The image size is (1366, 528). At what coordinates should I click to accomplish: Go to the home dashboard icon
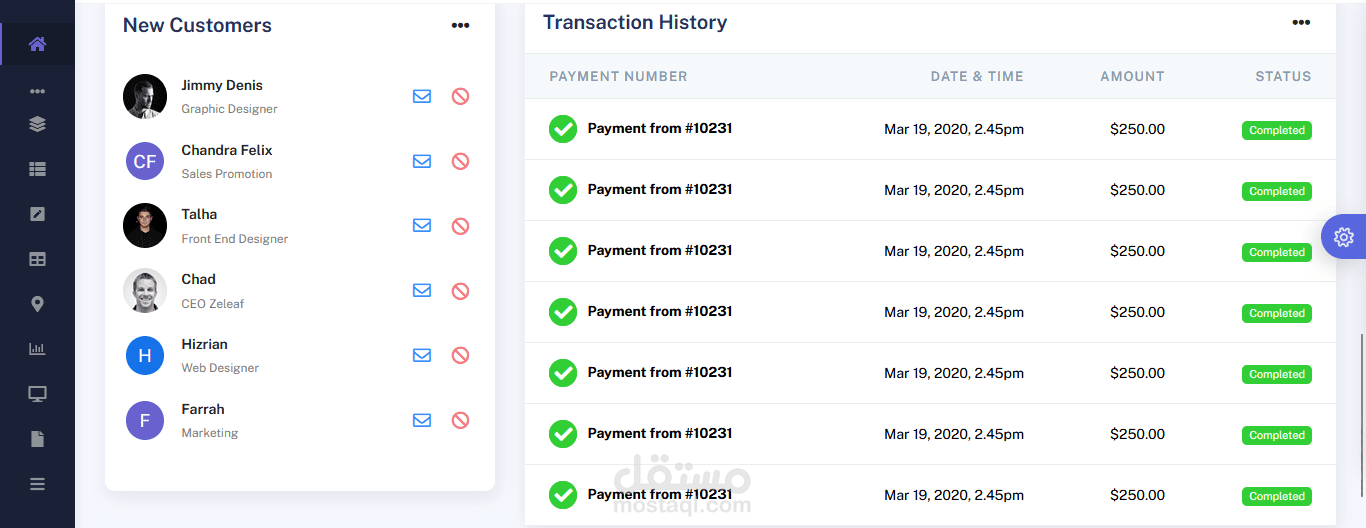pyautogui.click(x=37, y=44)
